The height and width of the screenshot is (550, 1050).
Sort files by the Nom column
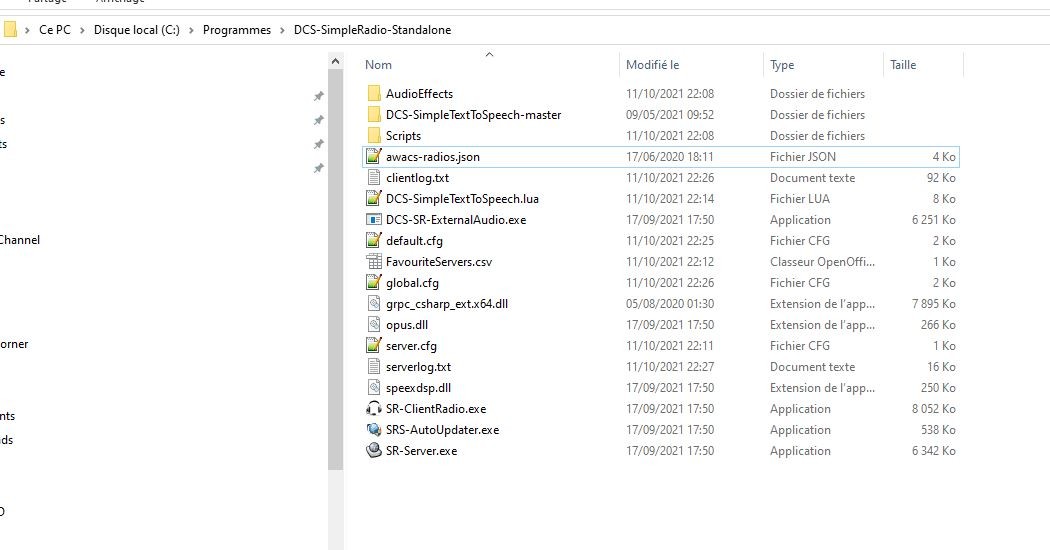click(x=378, y=65)
